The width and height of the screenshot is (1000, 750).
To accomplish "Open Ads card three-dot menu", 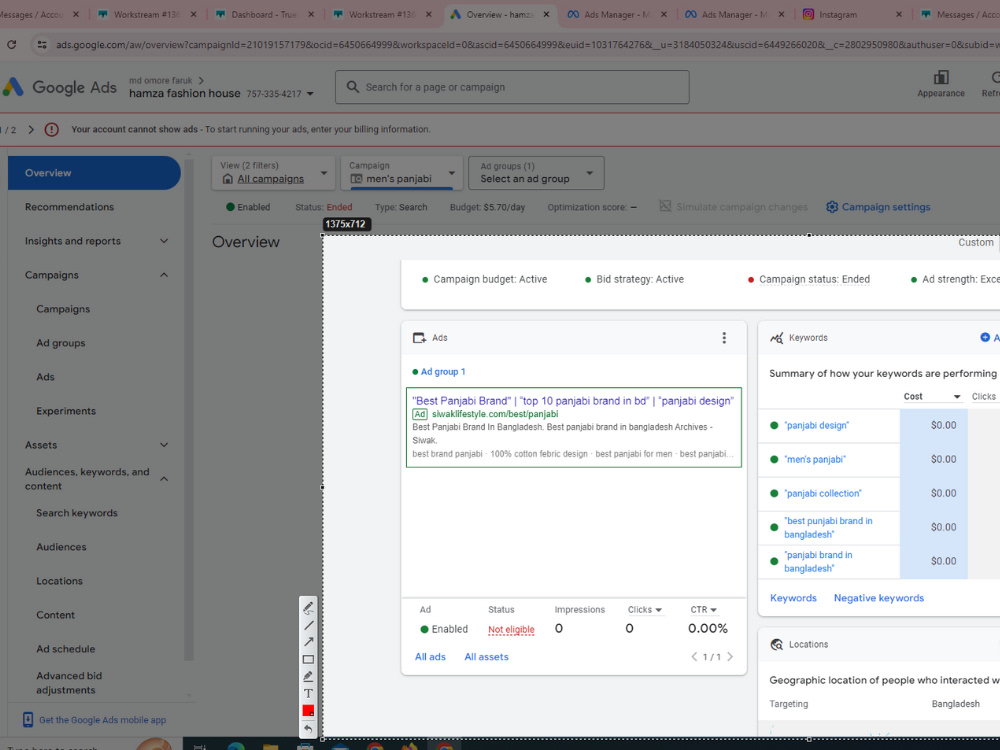I will click(724, 337).
